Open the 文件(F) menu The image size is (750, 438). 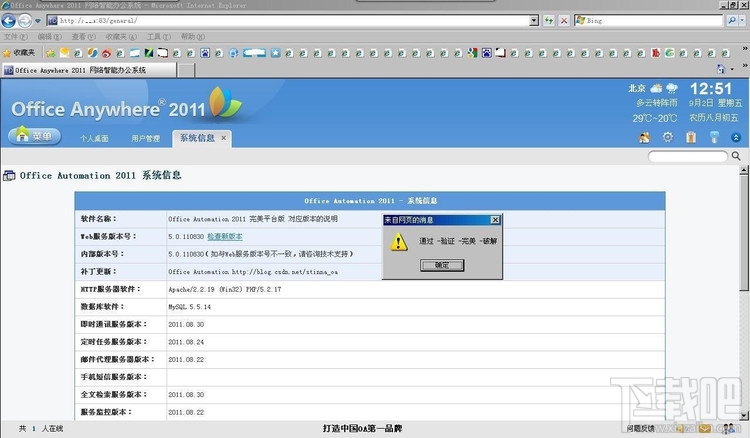[x=15, y=37]
